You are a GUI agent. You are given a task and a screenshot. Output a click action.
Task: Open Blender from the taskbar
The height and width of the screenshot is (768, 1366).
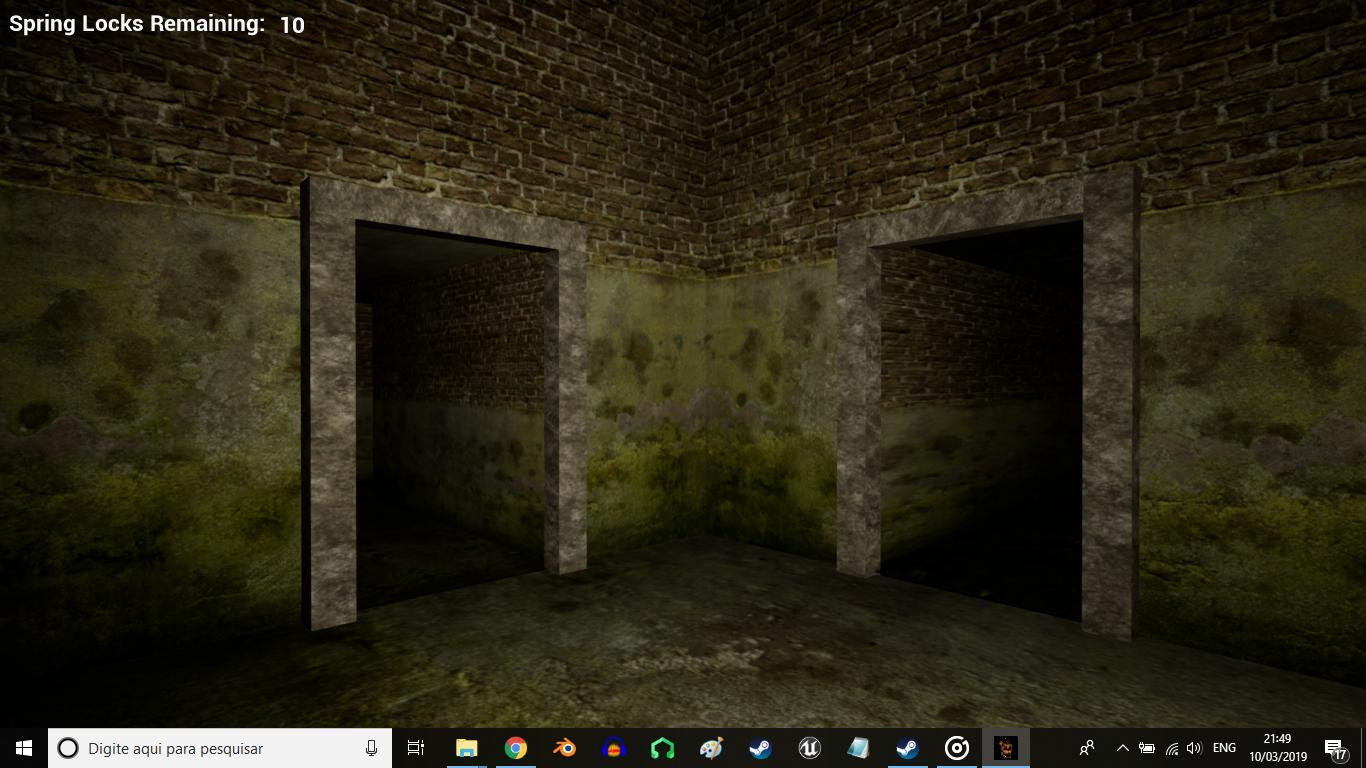click(564, 748)
